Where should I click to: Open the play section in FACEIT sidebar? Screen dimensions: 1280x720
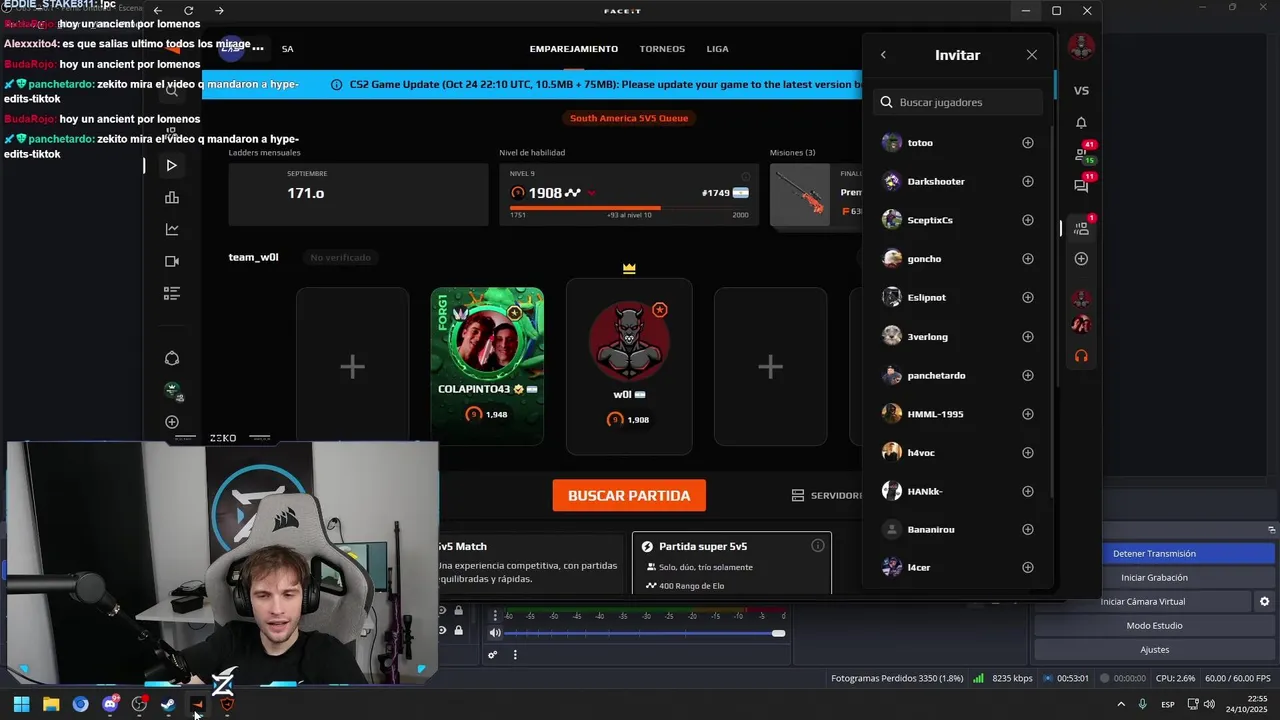point(172,165)
